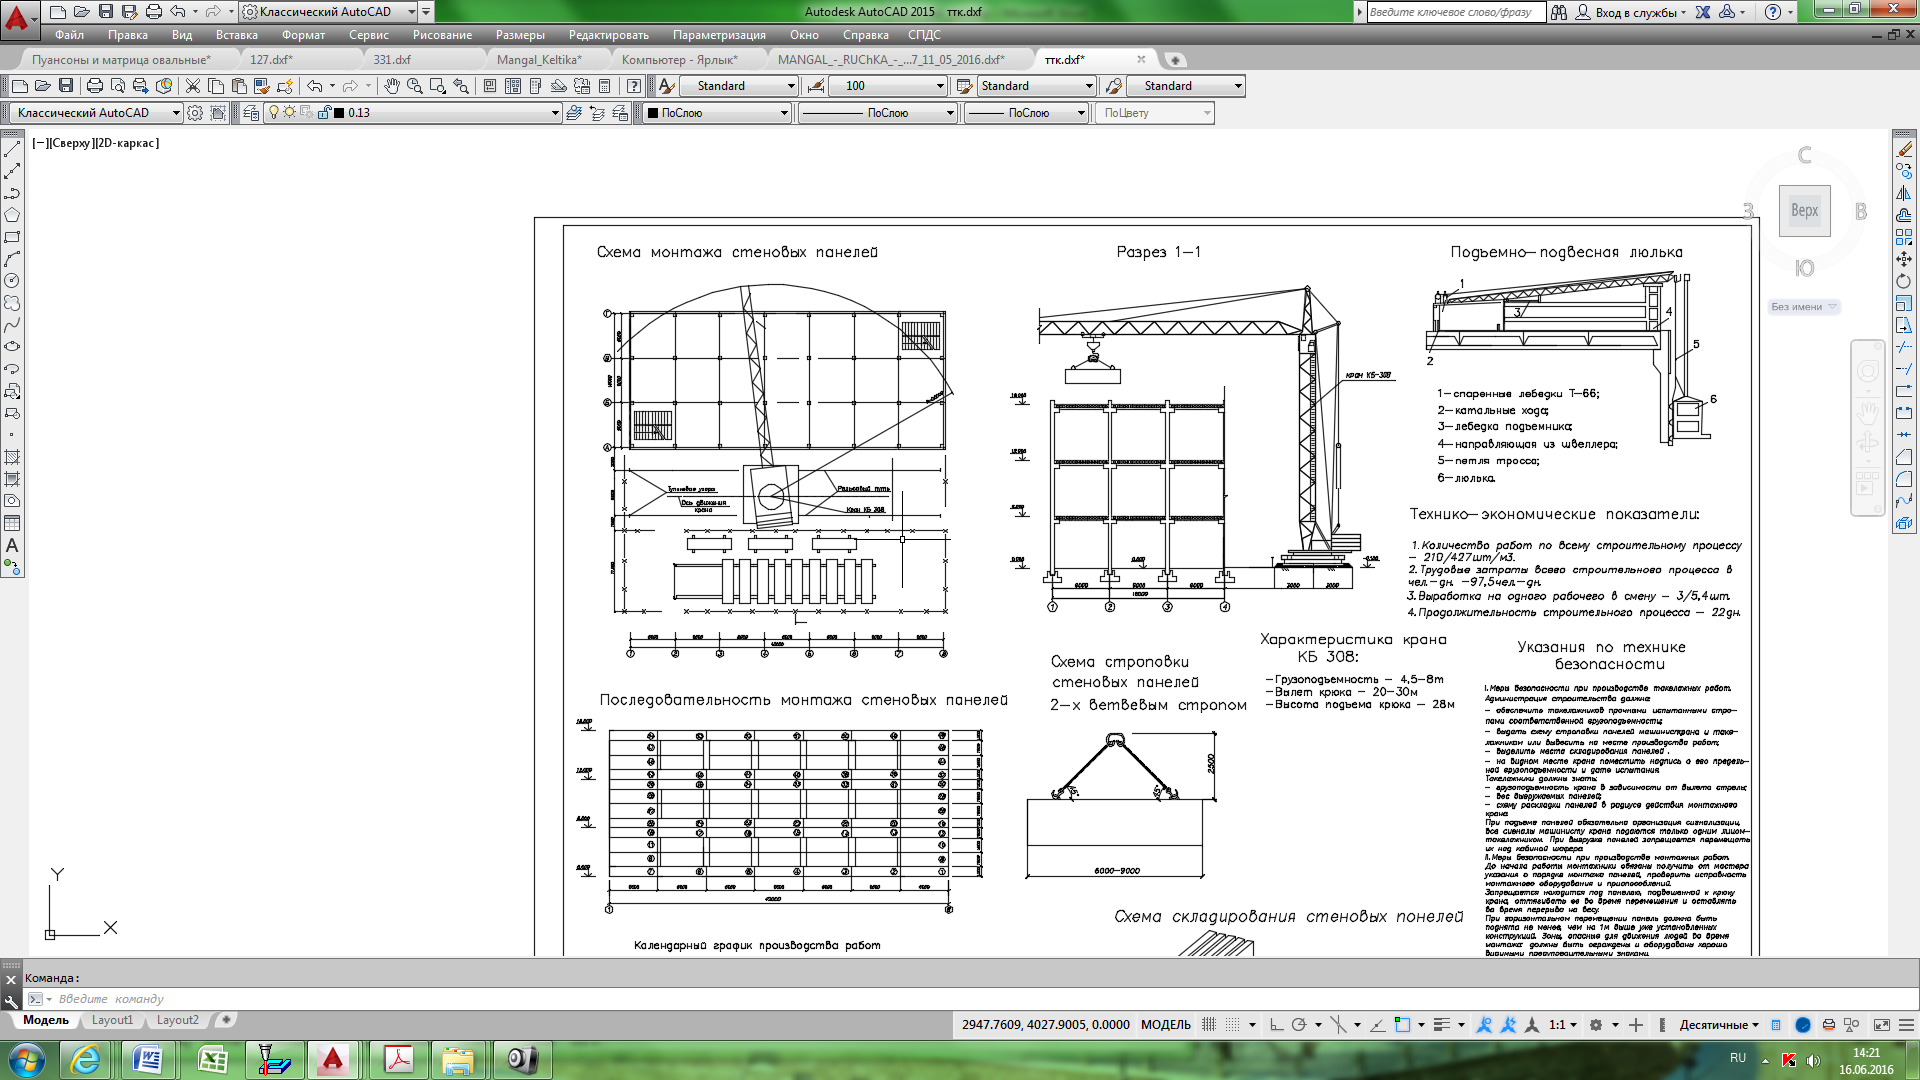
Task: Click the keyword search field in title bar
Action: [1455, 12]
